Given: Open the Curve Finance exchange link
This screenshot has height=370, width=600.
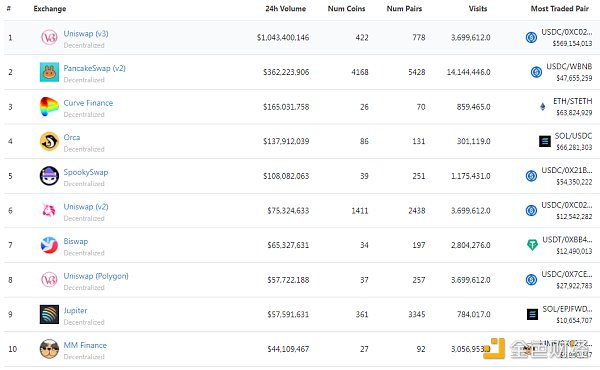Looking at the screenshot, I should pos(88,103).
